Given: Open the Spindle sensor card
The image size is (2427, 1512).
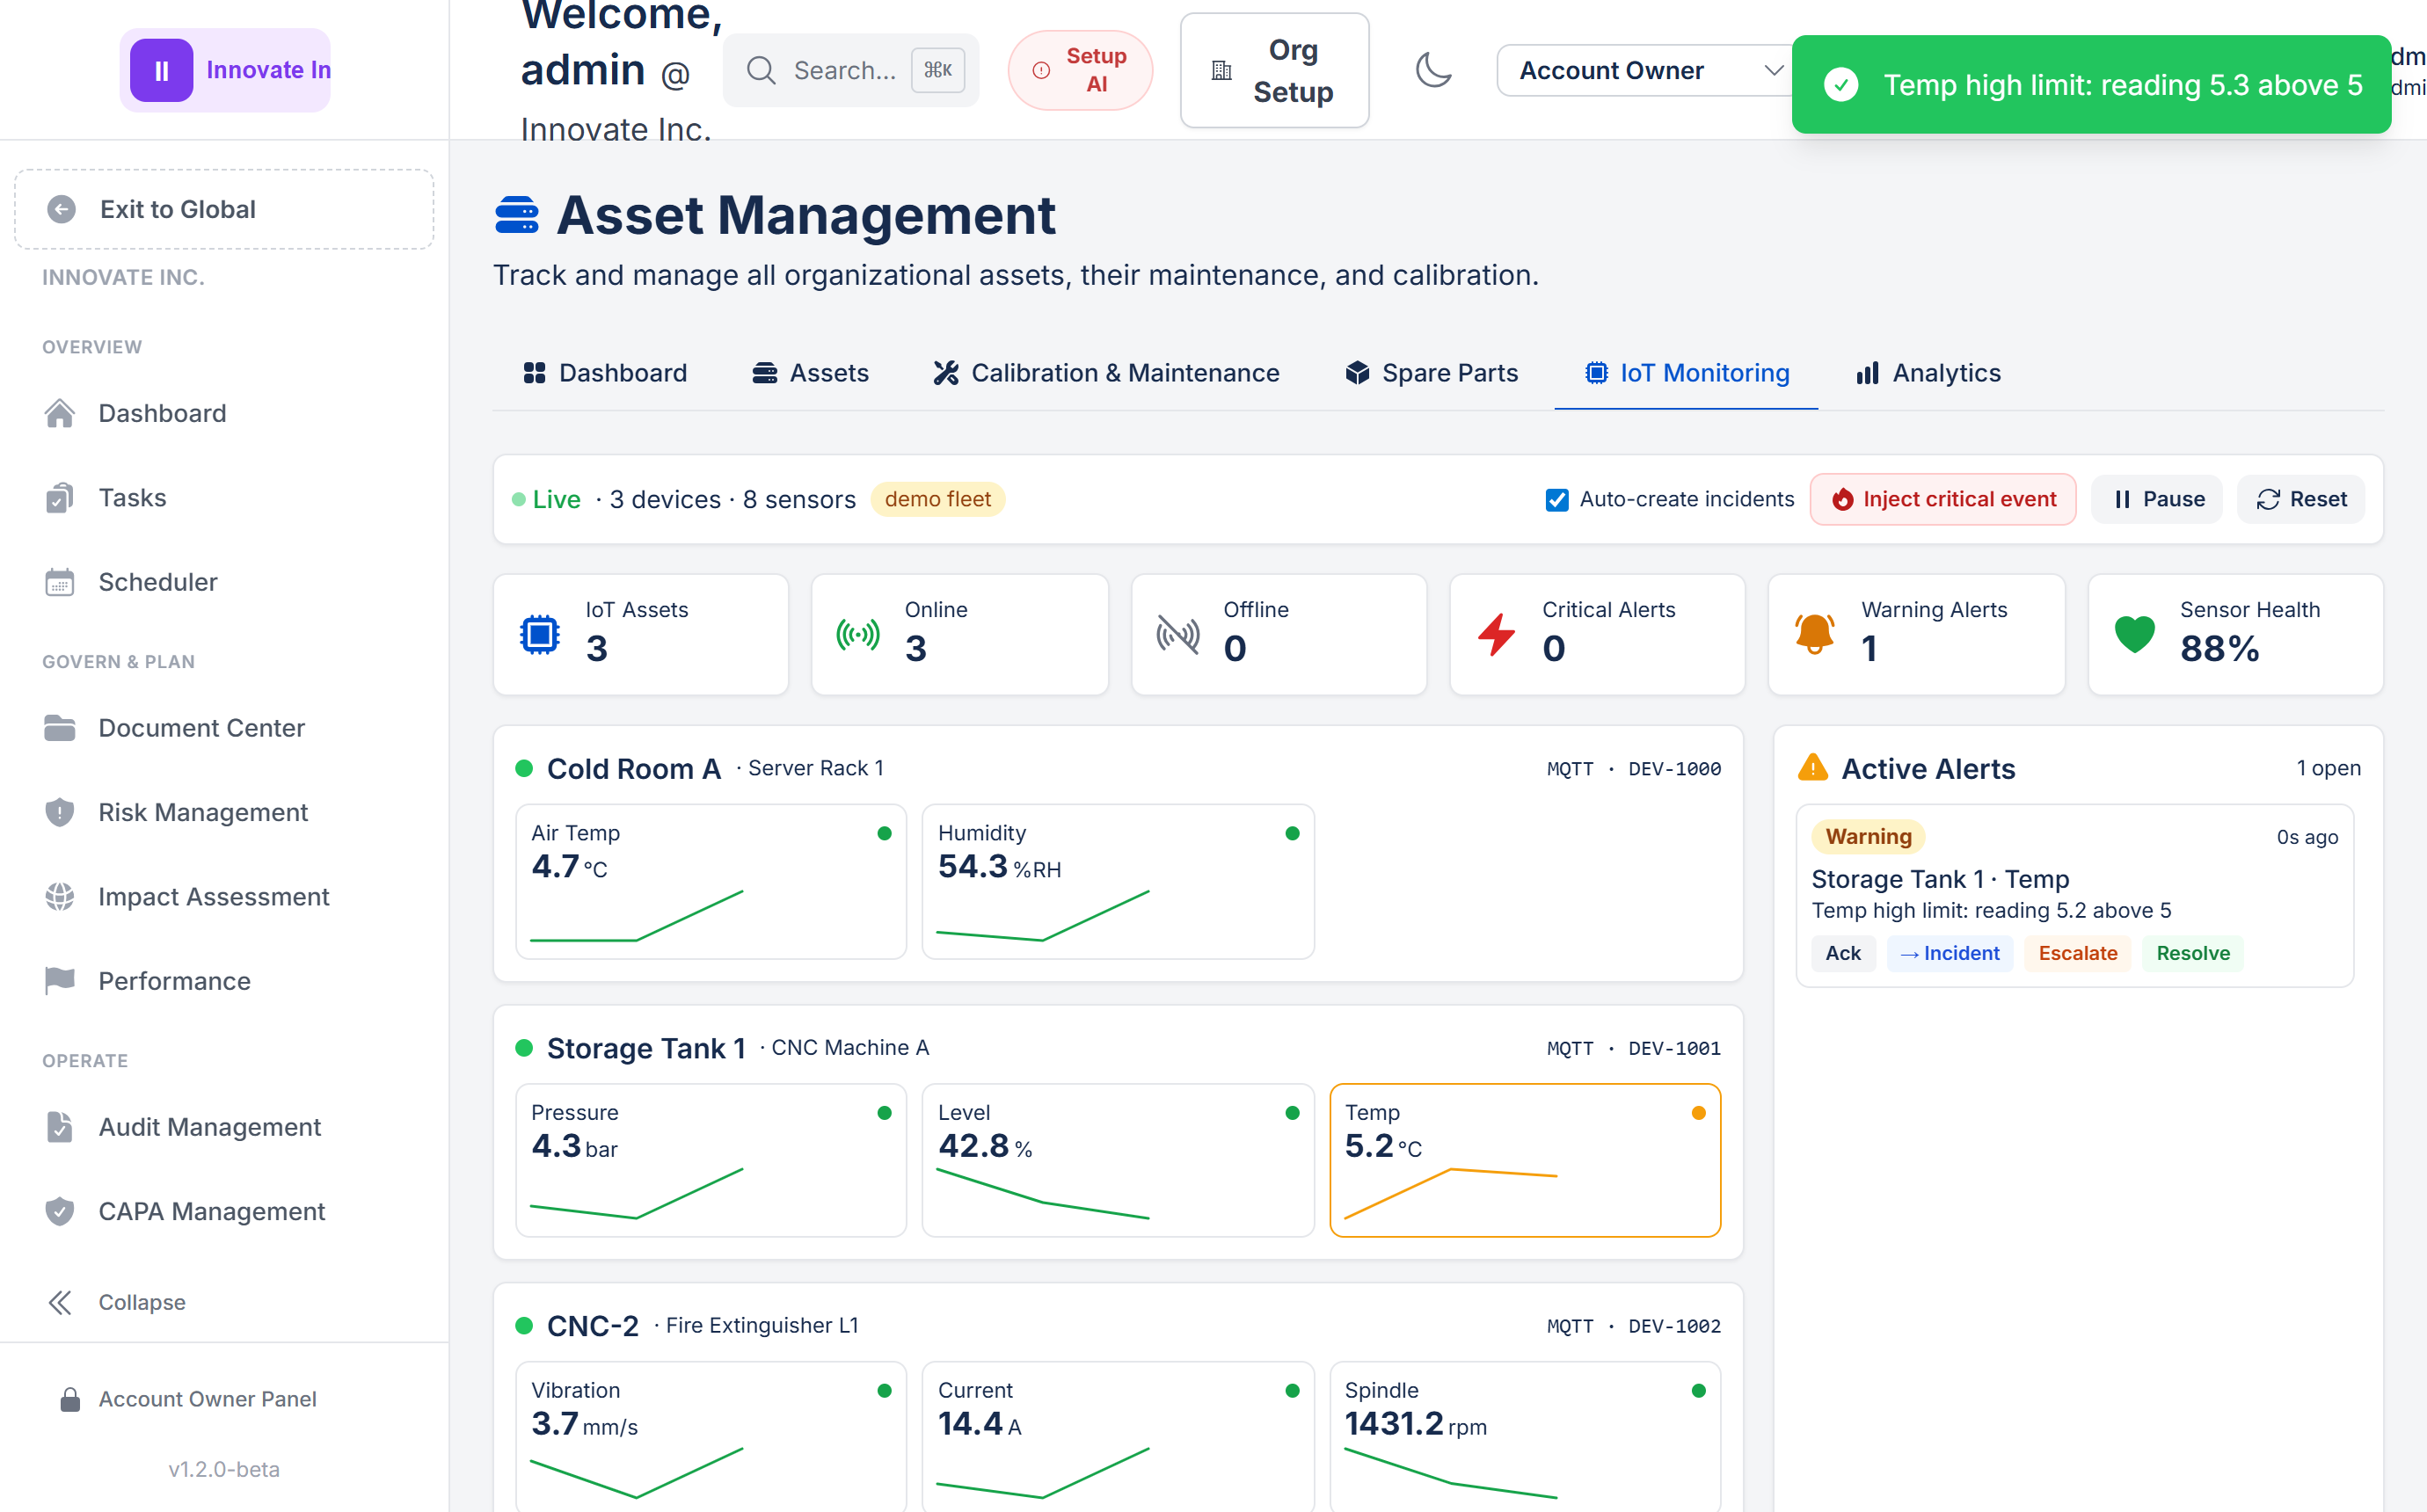Looking at the screenshot, I should click(1524, 1437).
